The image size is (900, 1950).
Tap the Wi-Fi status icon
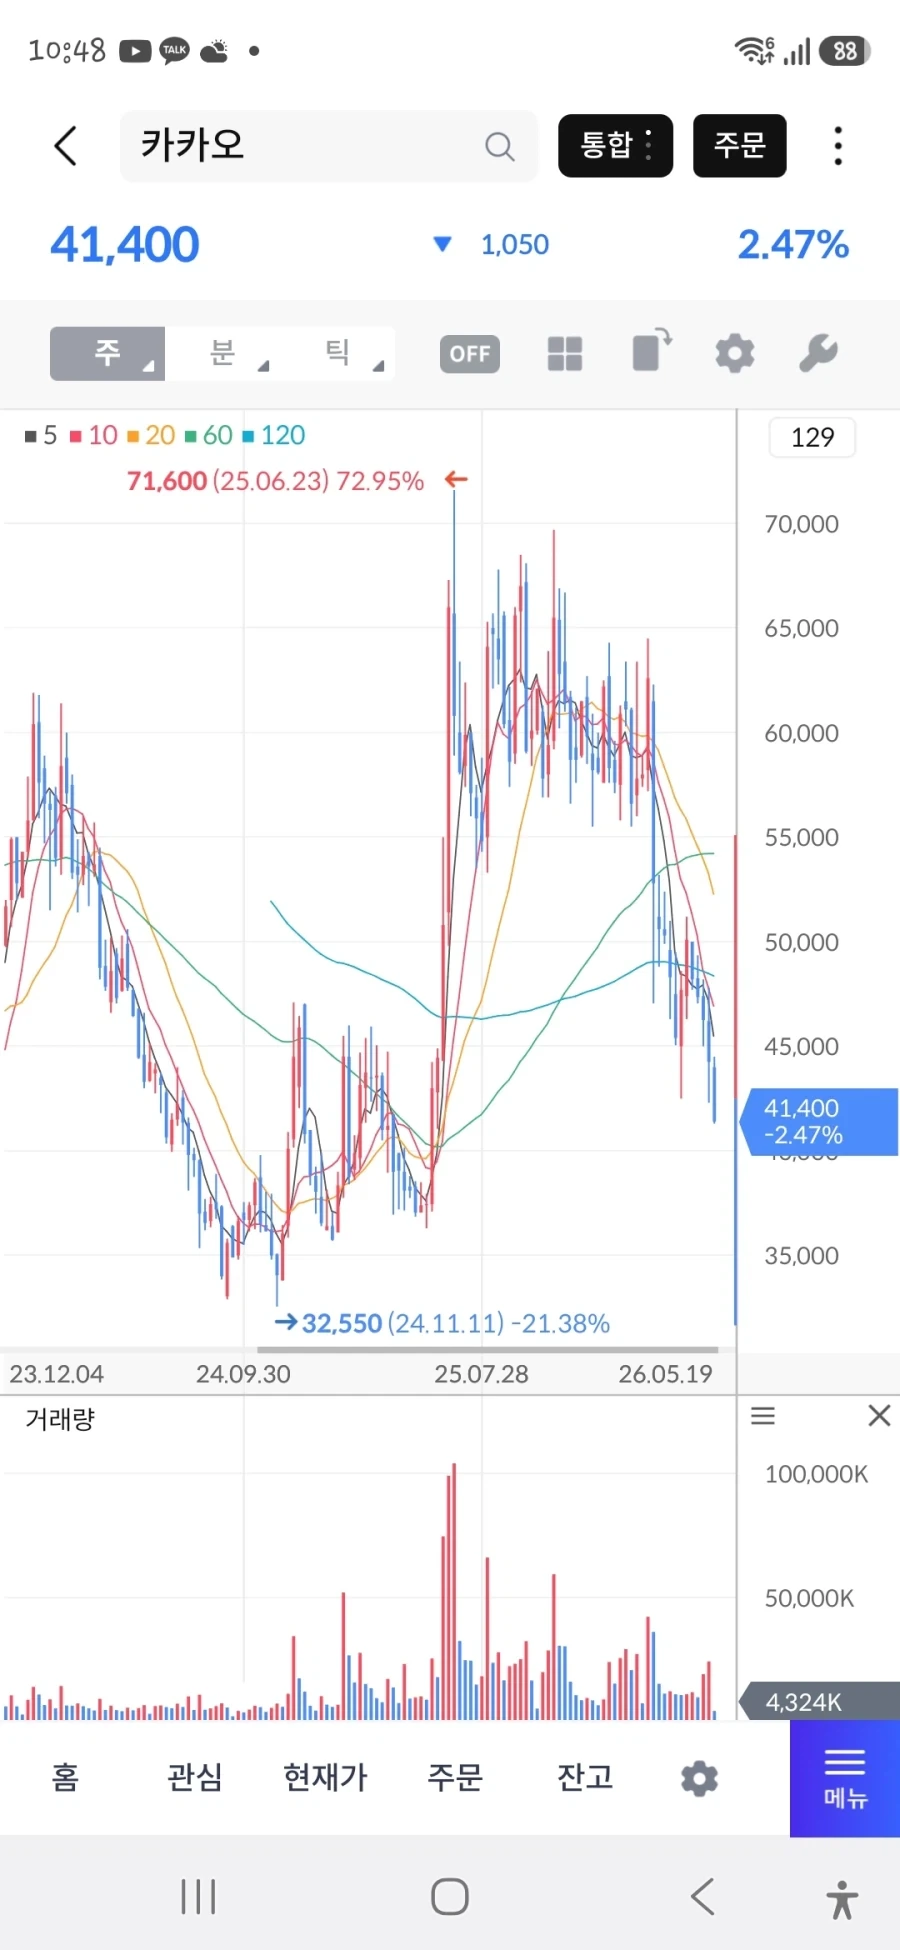click(754, 50)
